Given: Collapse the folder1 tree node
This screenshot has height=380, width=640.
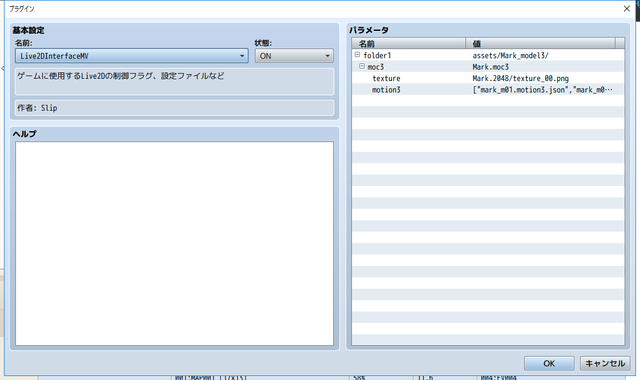Looking at the screenshot, I should (357, 55).
